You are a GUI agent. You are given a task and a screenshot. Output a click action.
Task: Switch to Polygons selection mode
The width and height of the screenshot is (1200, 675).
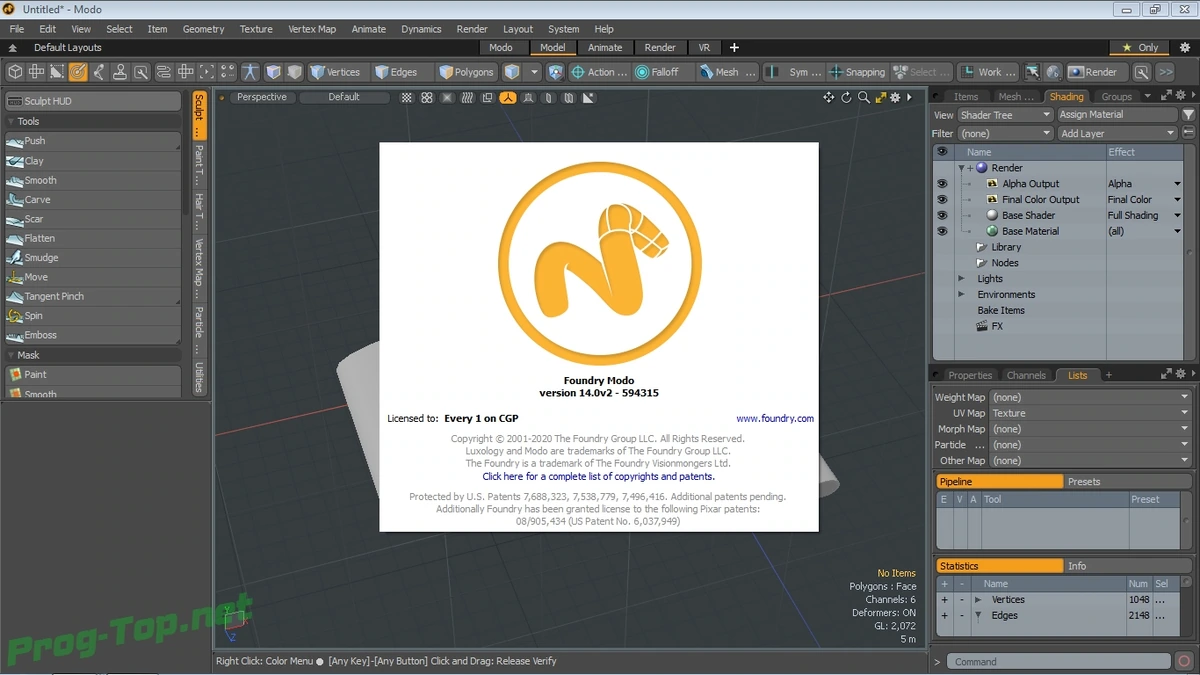point(467,72)
